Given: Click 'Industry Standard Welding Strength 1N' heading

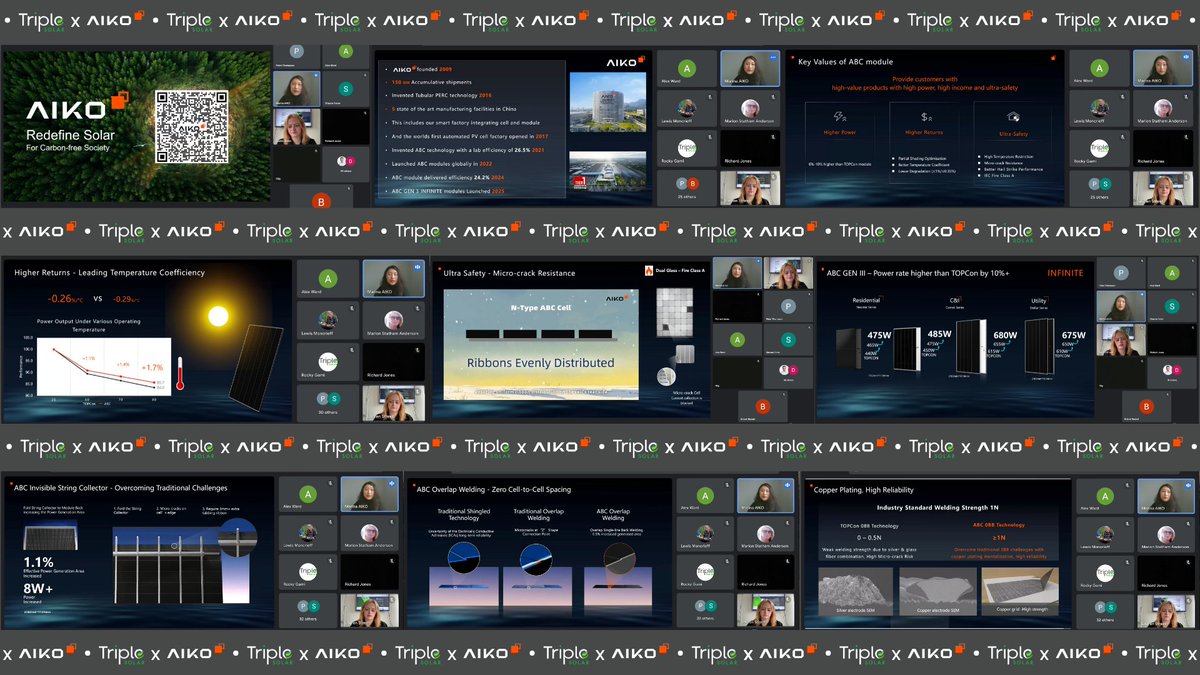Looking at the screenshot, I should (937, 509).
